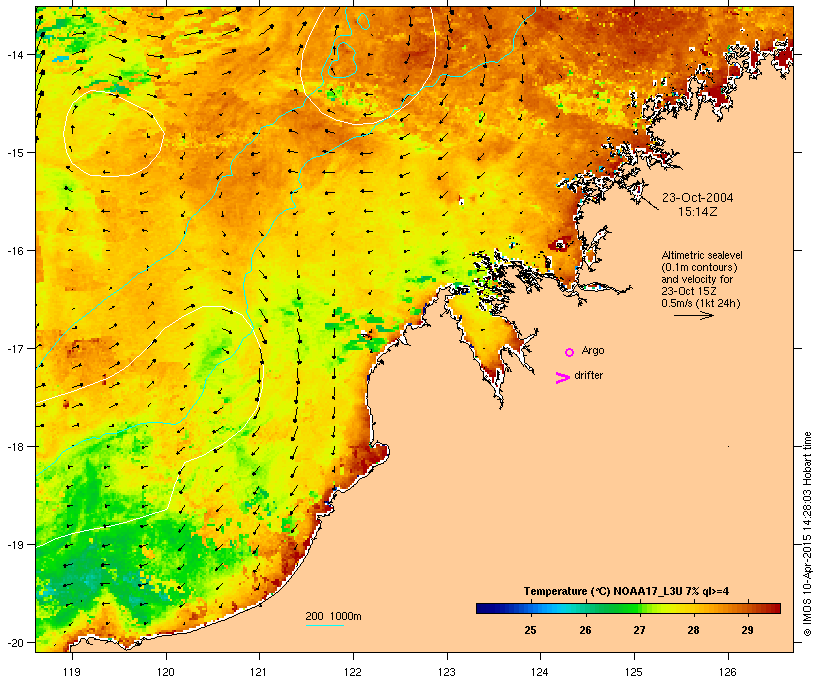The width and height of the screenshot is (820, 680).
Task: Click the longitude label '126'
Action: point(728,672)
